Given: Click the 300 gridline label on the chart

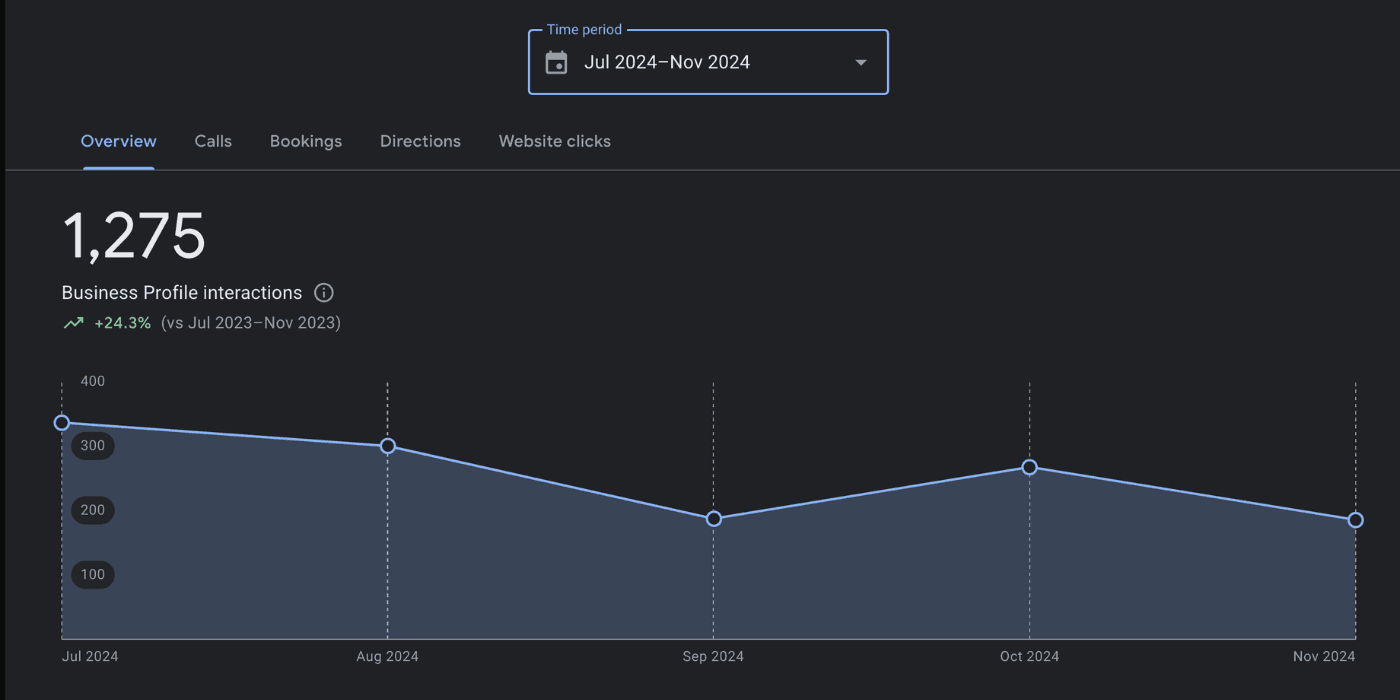Looking at the screenshot, I should coord(92,445).
